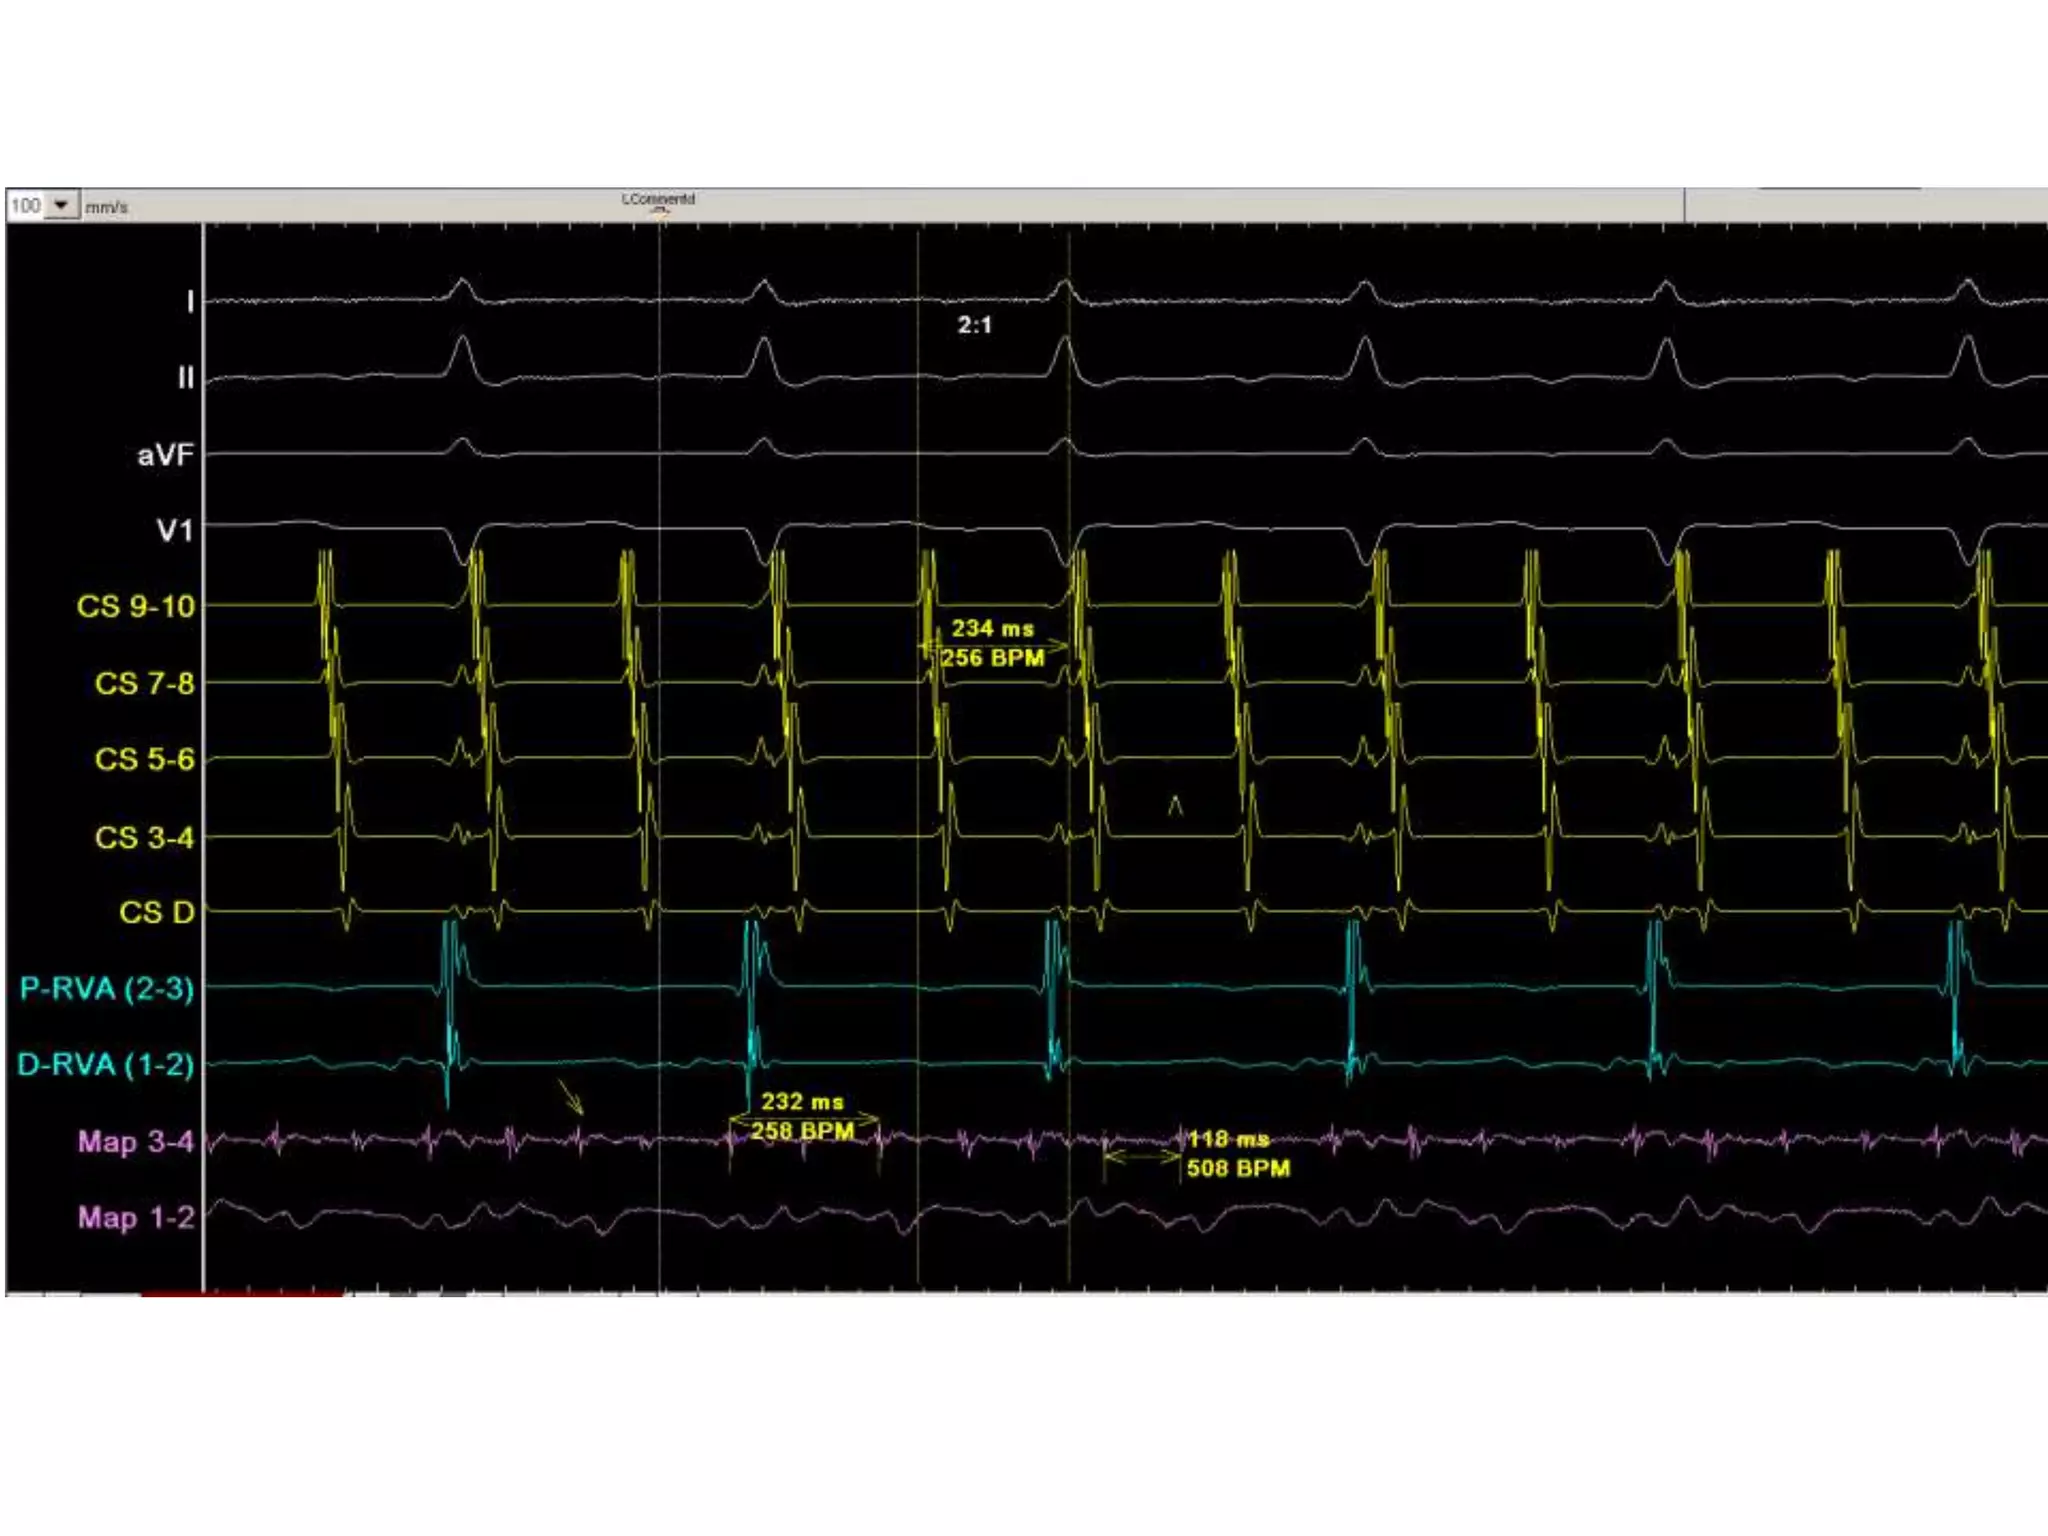Select the Map 3-4 channel label
2048x1536 pixels.
point(135,1141)
